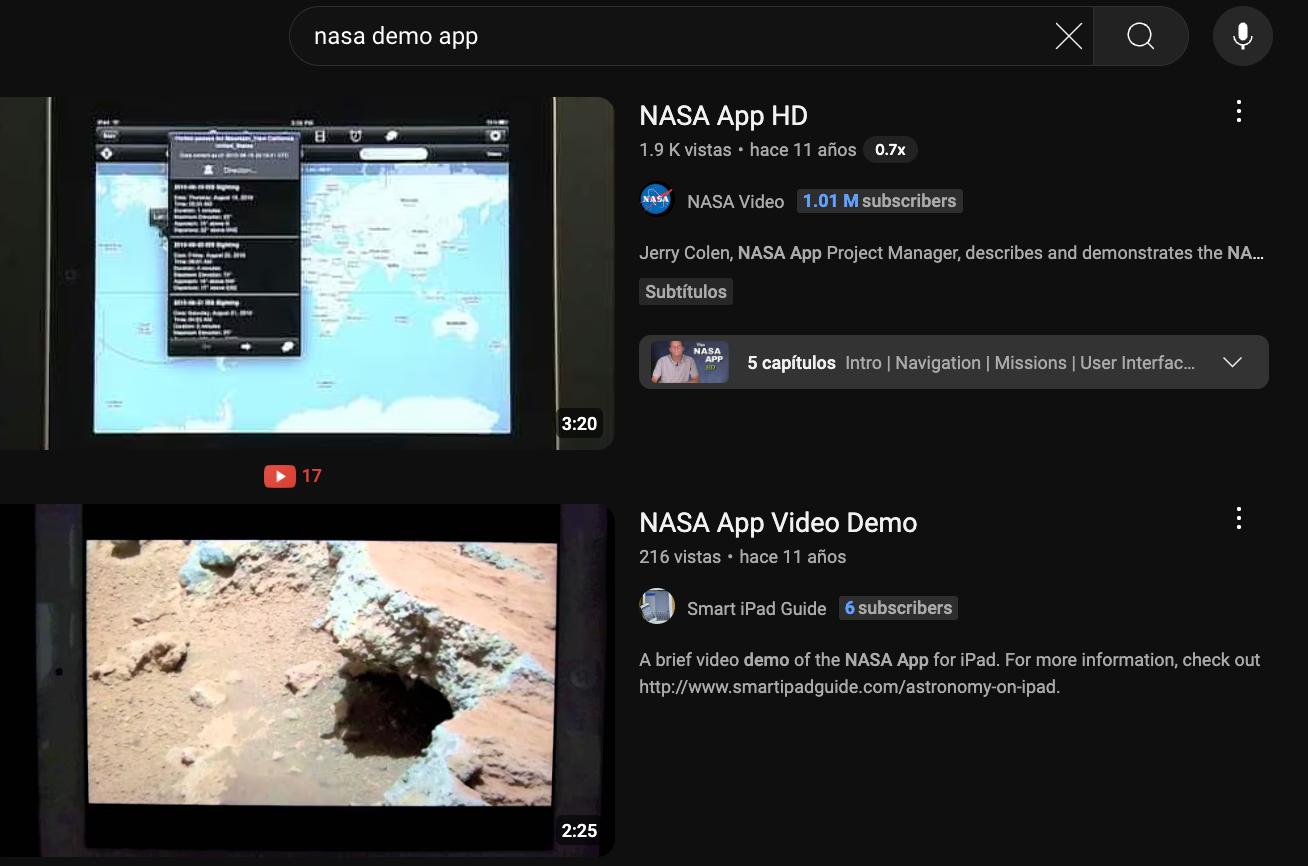Click the 6 subscribers badge
The image size is (1308, 866).
tap(898, 608)
